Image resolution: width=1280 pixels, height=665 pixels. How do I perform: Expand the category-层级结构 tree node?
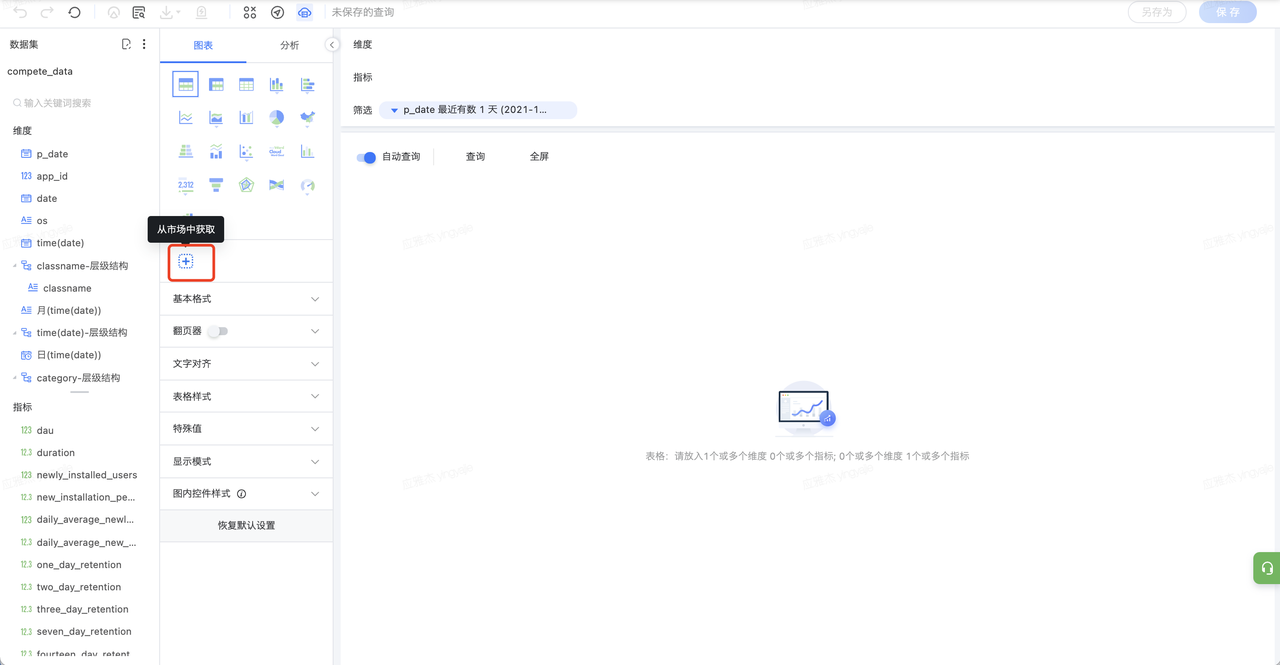[x=14, y=378]
